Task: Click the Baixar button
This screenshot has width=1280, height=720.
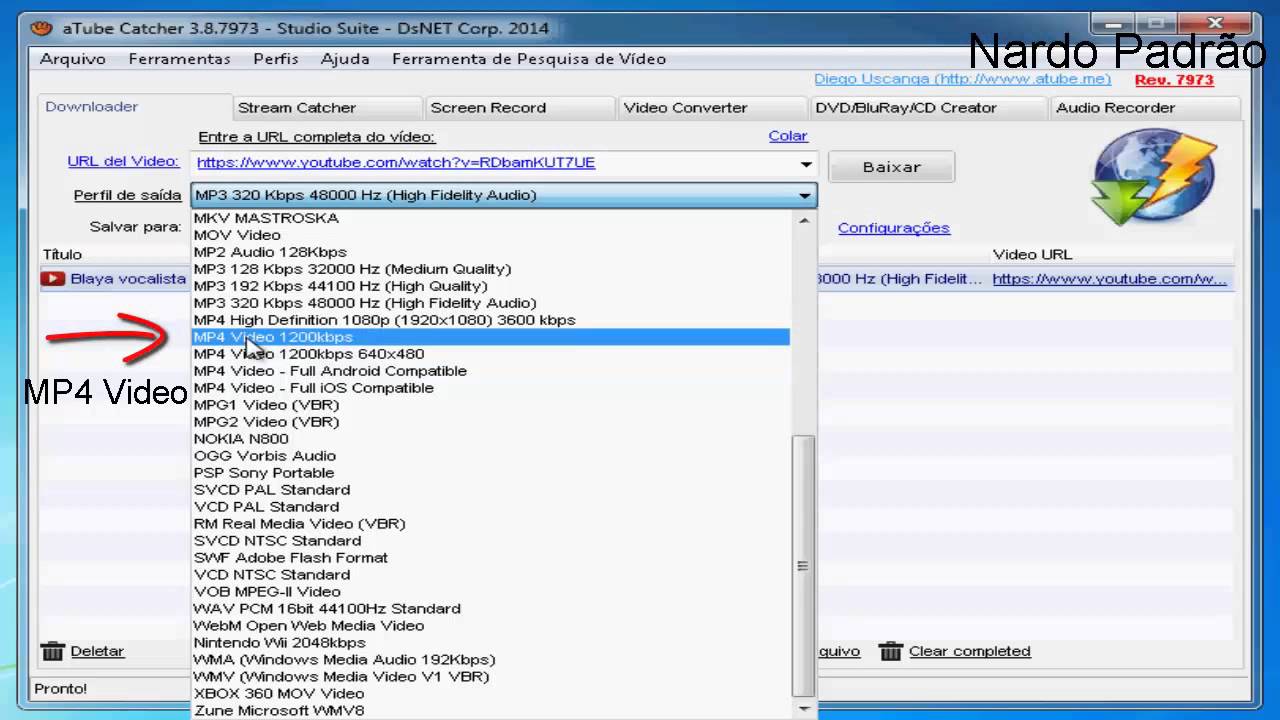Action: point(891,167)
